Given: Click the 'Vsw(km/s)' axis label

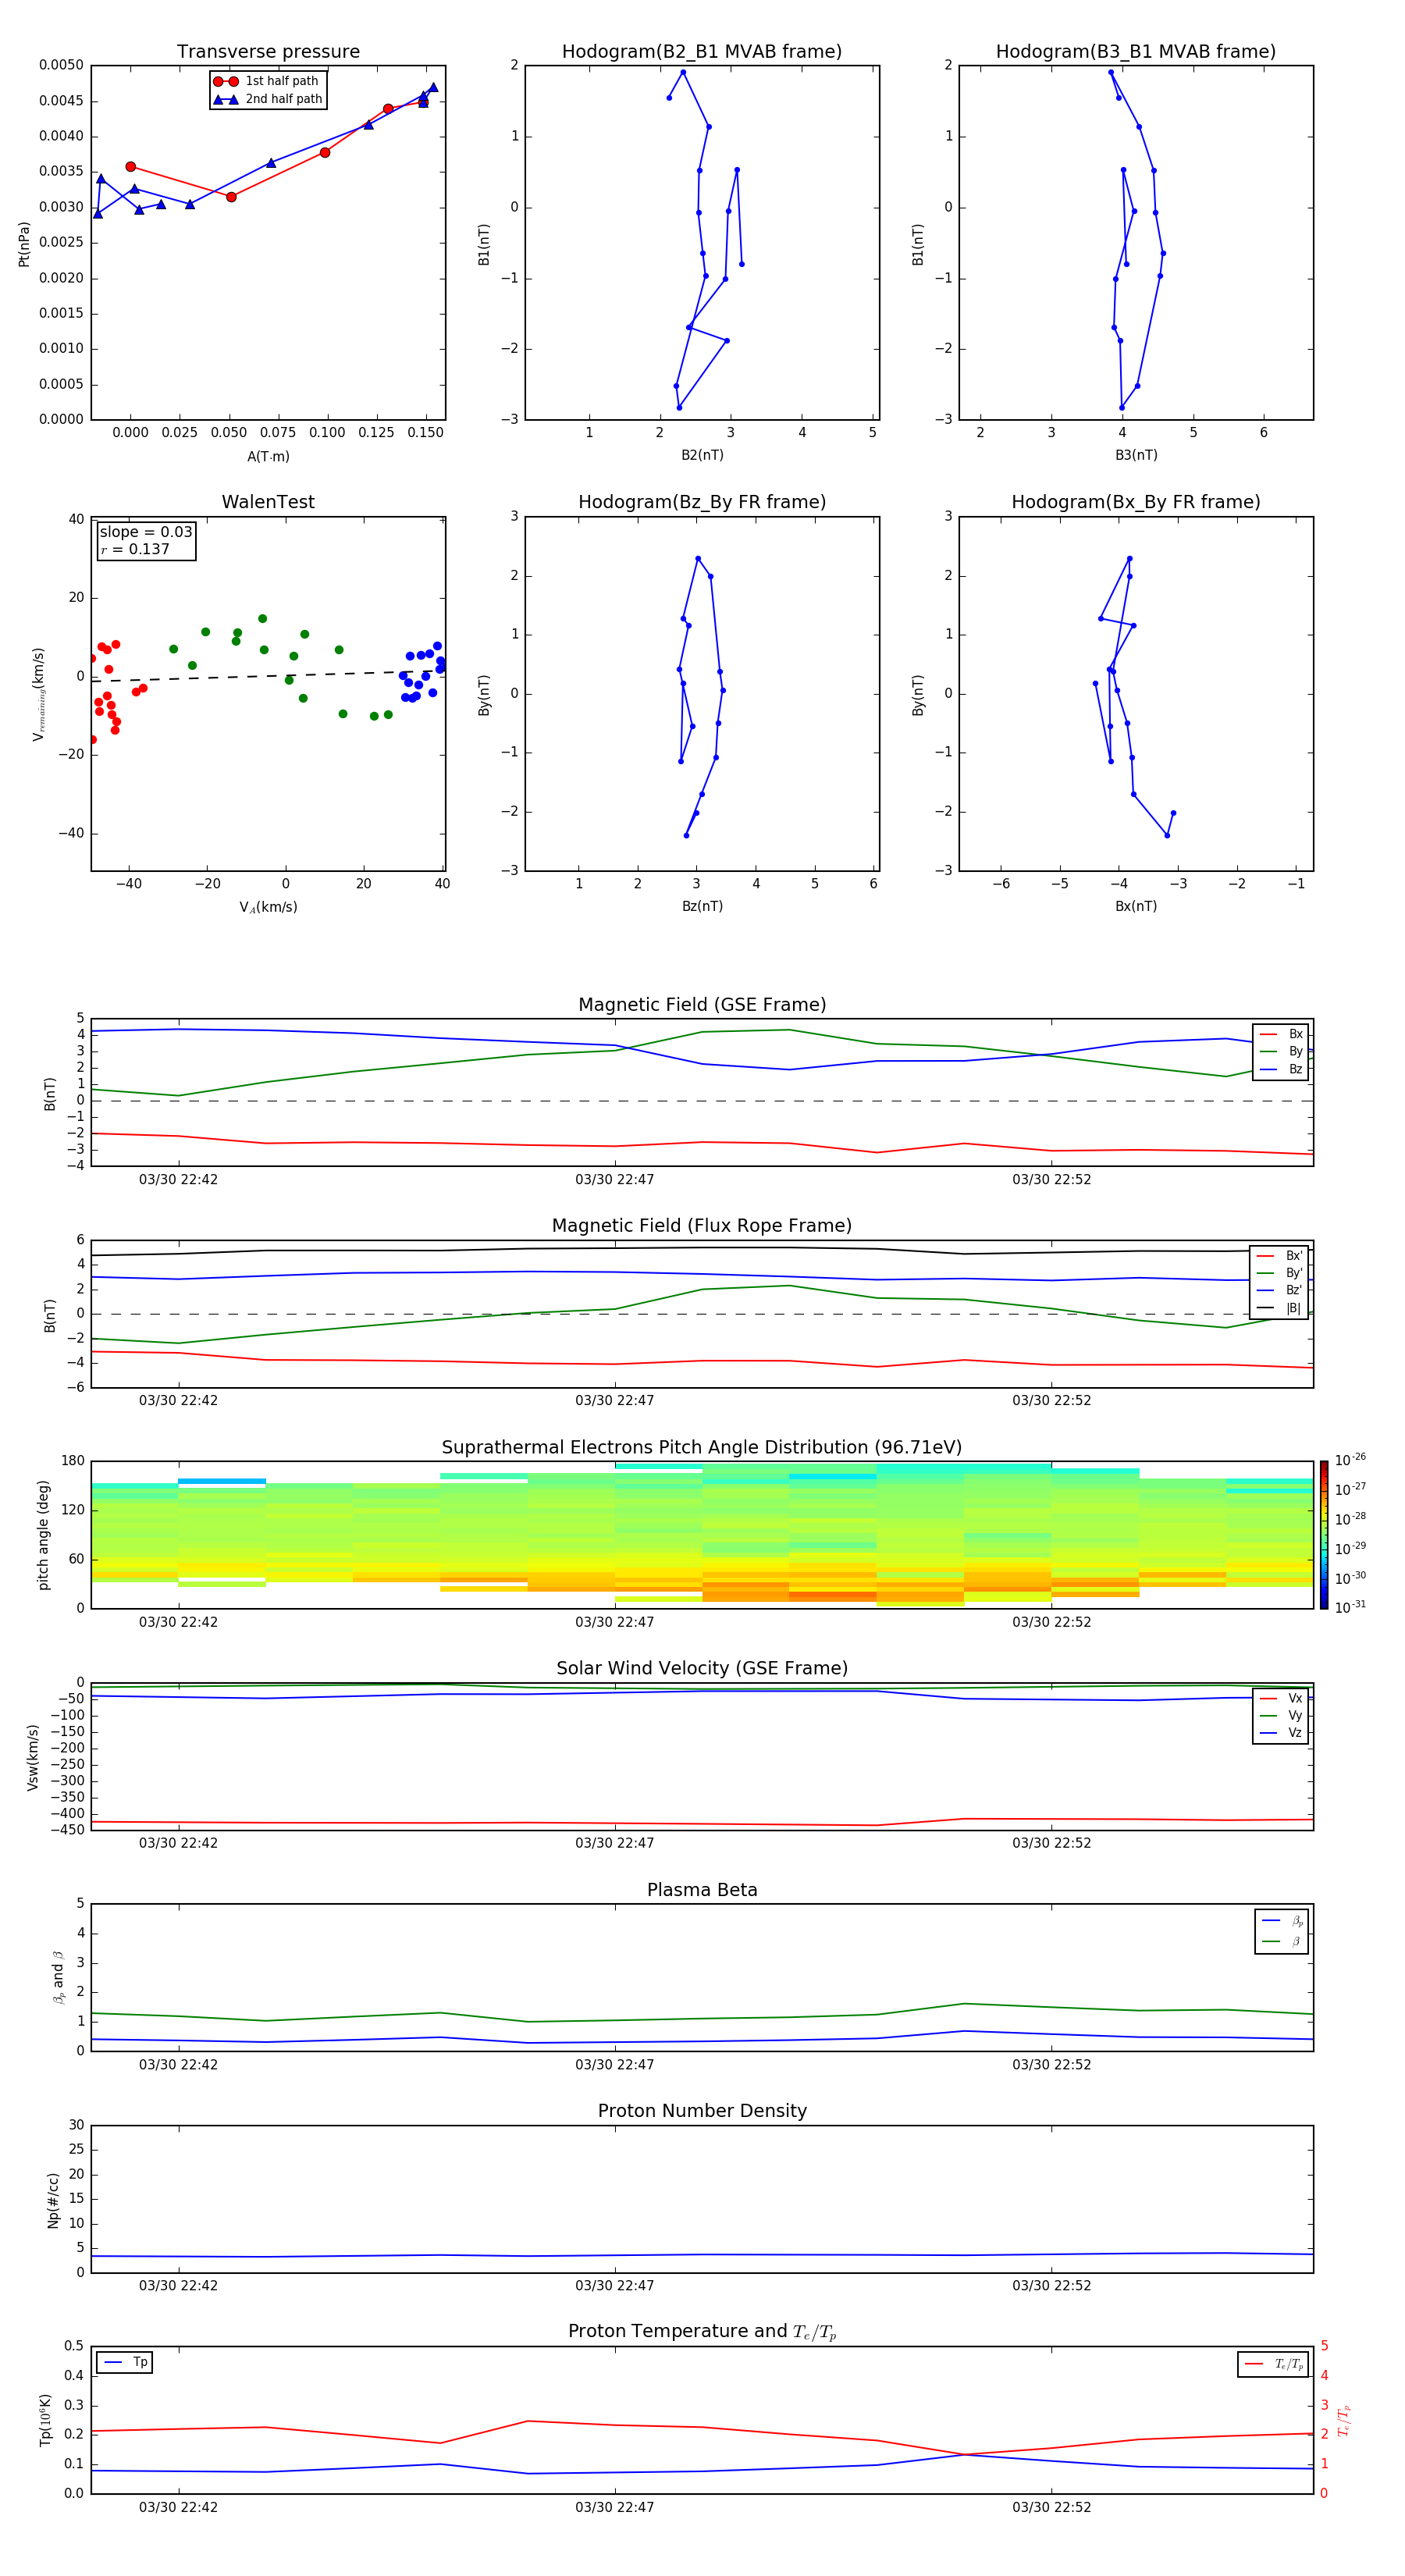Looking at the screenshot, I should (x=33, y=1757).
